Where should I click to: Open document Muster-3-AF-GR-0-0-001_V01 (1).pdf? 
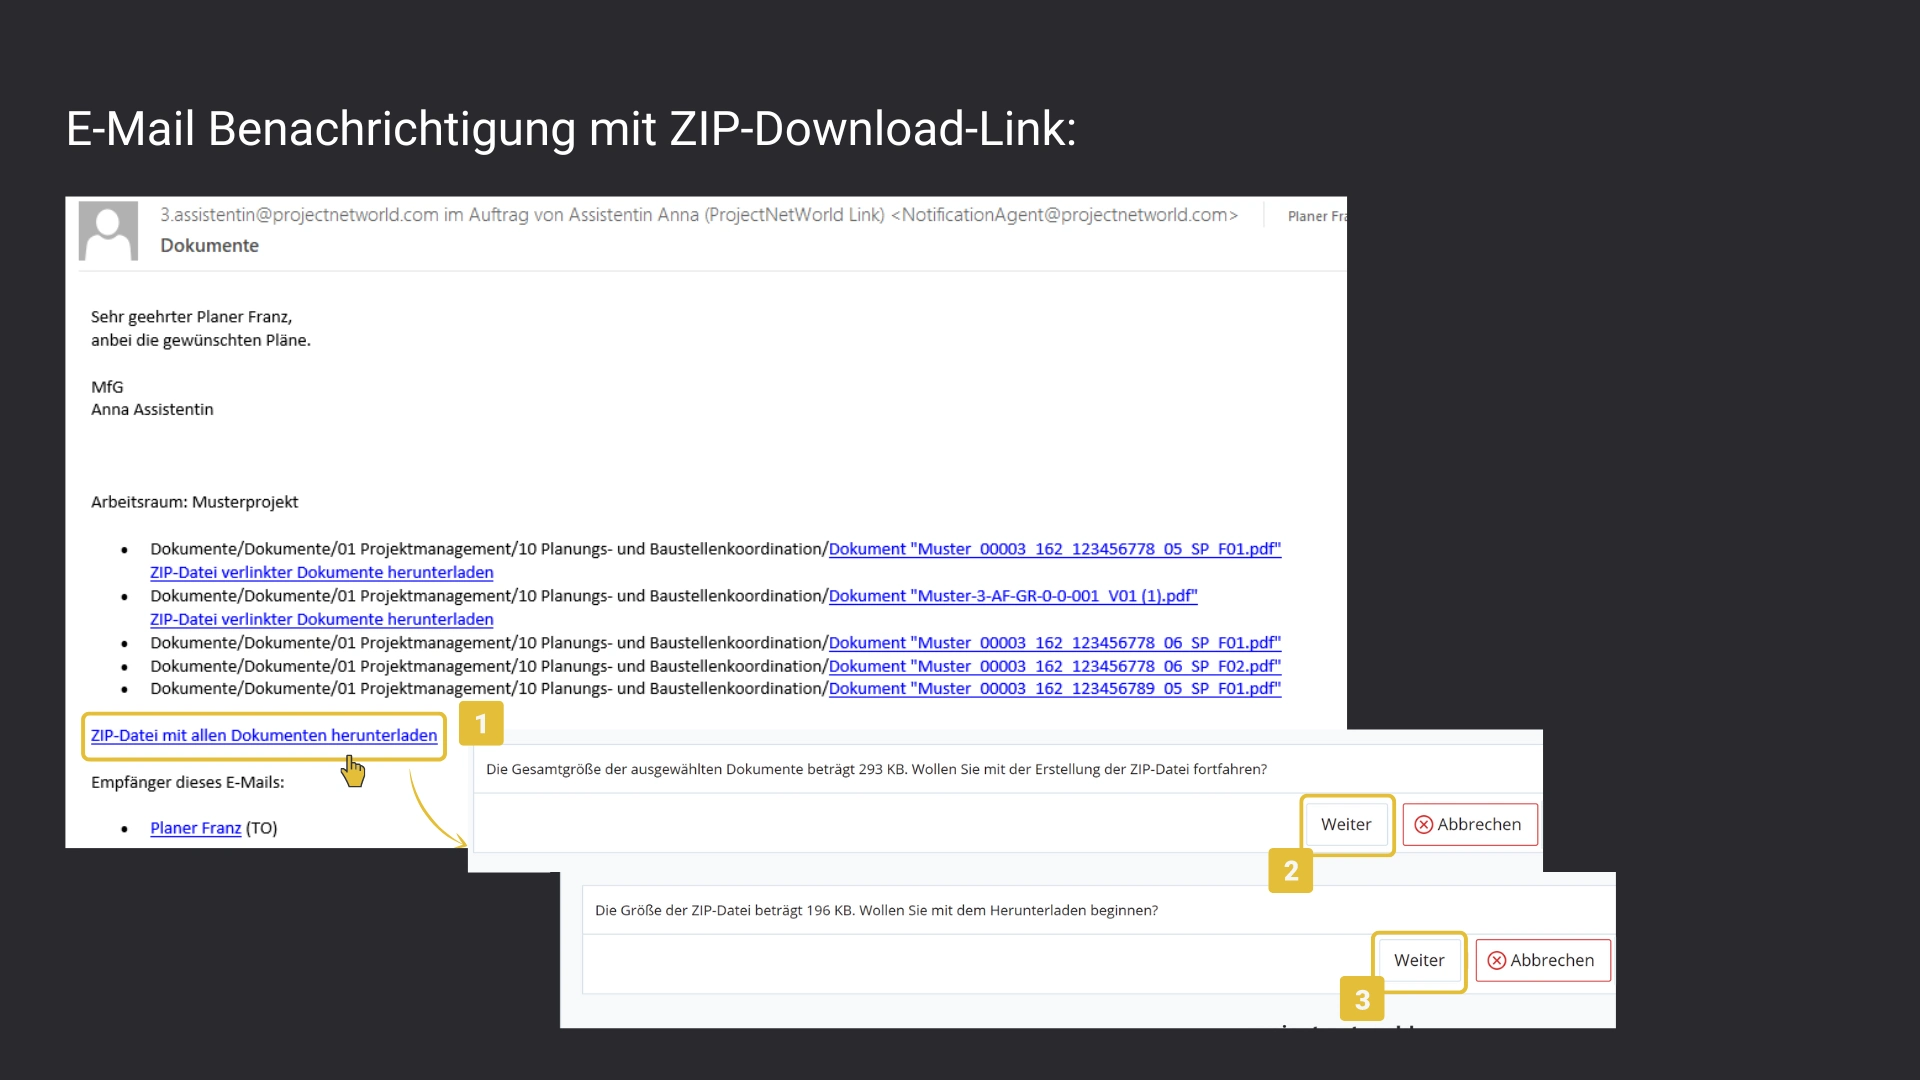coord(1012,596)
